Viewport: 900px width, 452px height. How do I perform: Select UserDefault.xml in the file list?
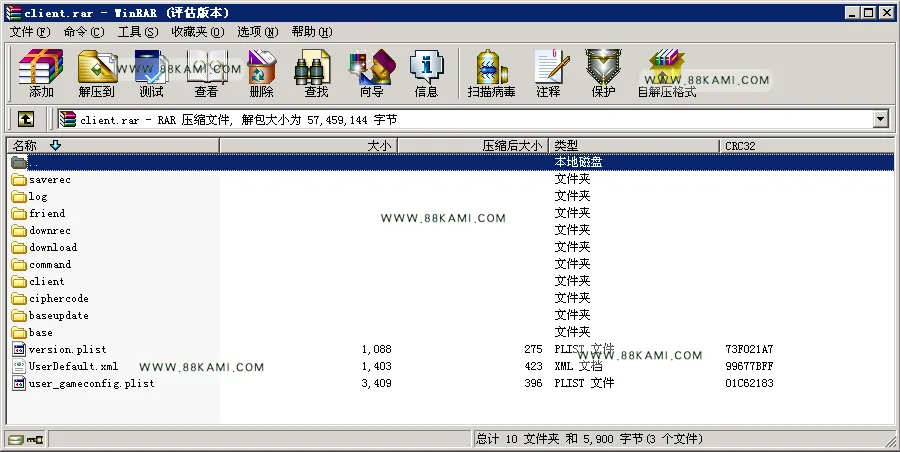coord(73,366)
